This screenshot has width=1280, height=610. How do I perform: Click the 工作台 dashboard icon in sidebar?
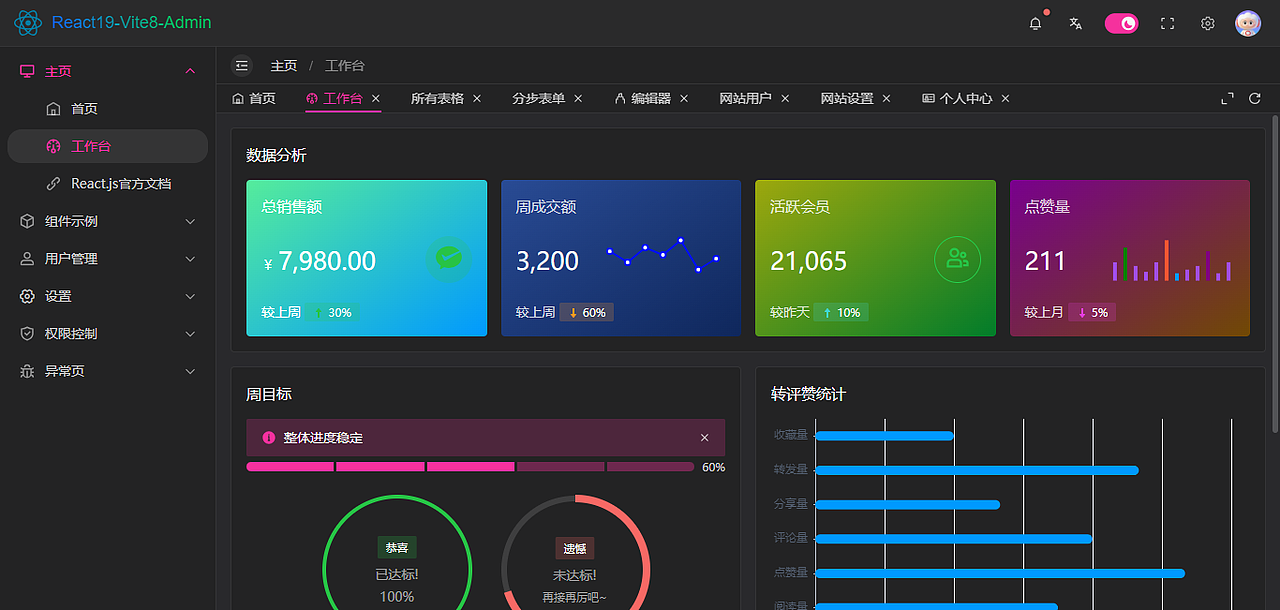54,146
